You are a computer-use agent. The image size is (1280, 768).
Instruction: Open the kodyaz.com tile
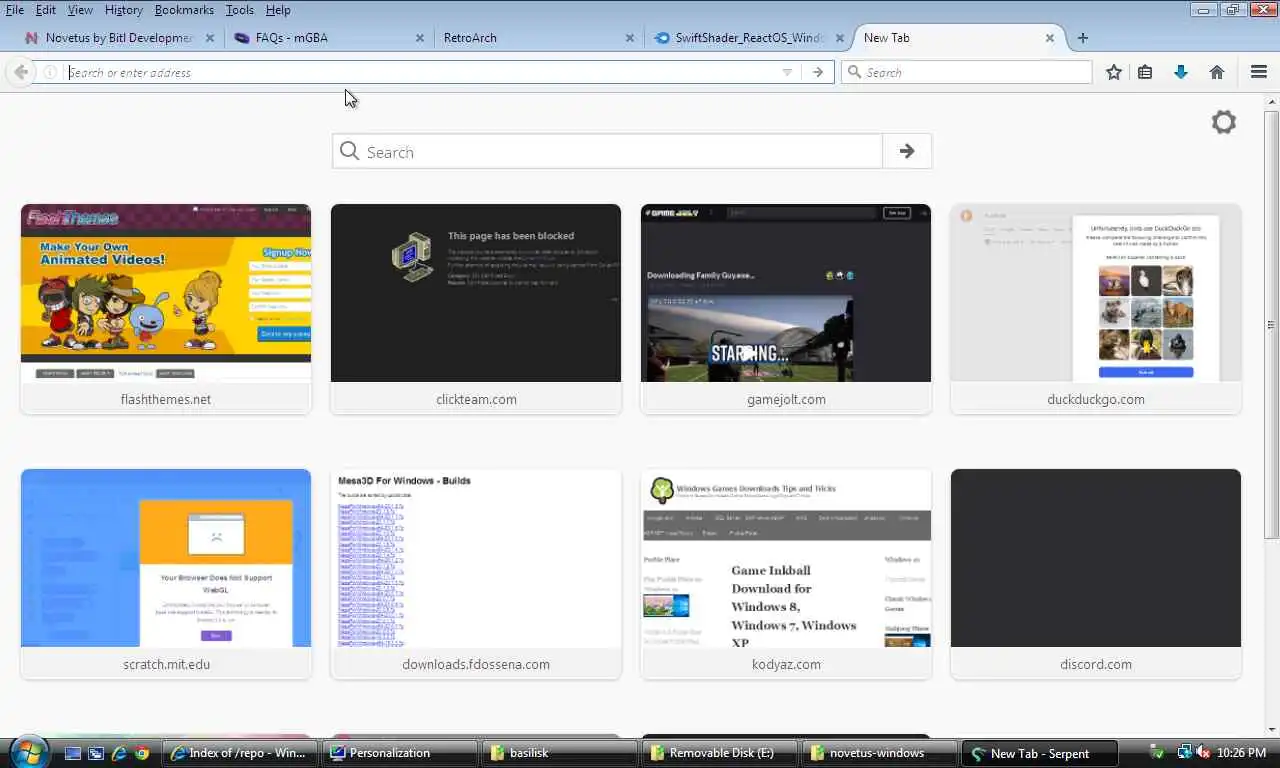786,574
